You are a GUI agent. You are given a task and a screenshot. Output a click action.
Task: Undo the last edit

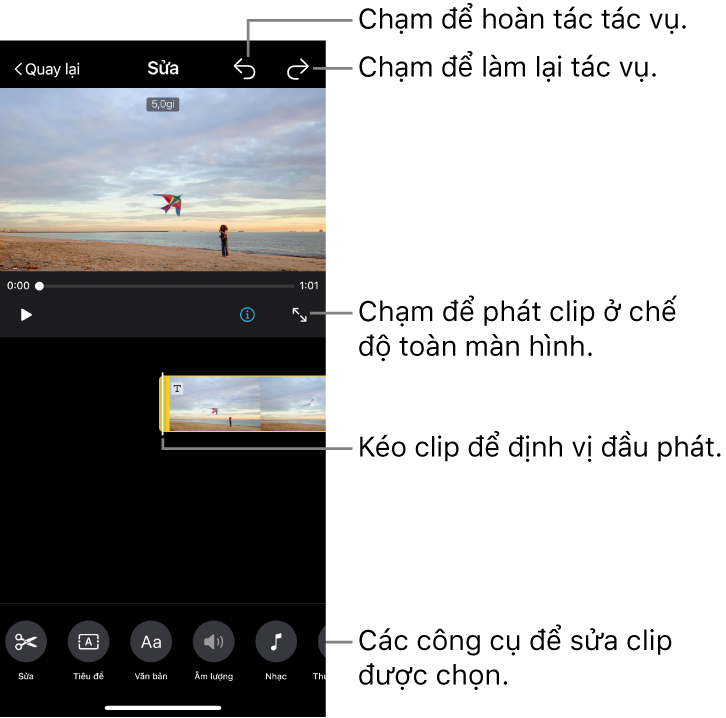tap(245, 69)
